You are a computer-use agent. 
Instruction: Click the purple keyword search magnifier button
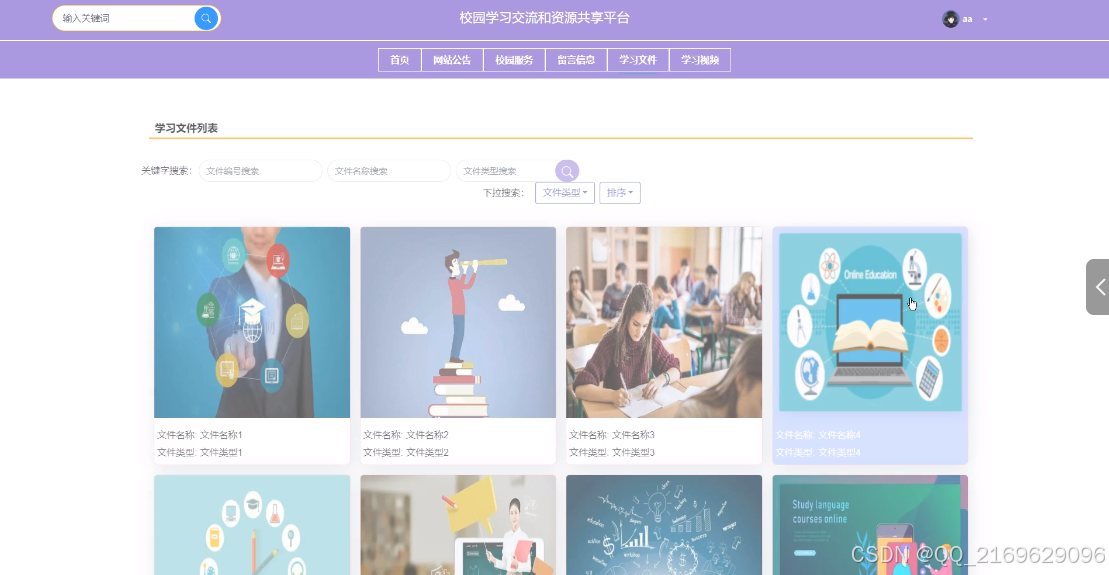tap(567, 171)
